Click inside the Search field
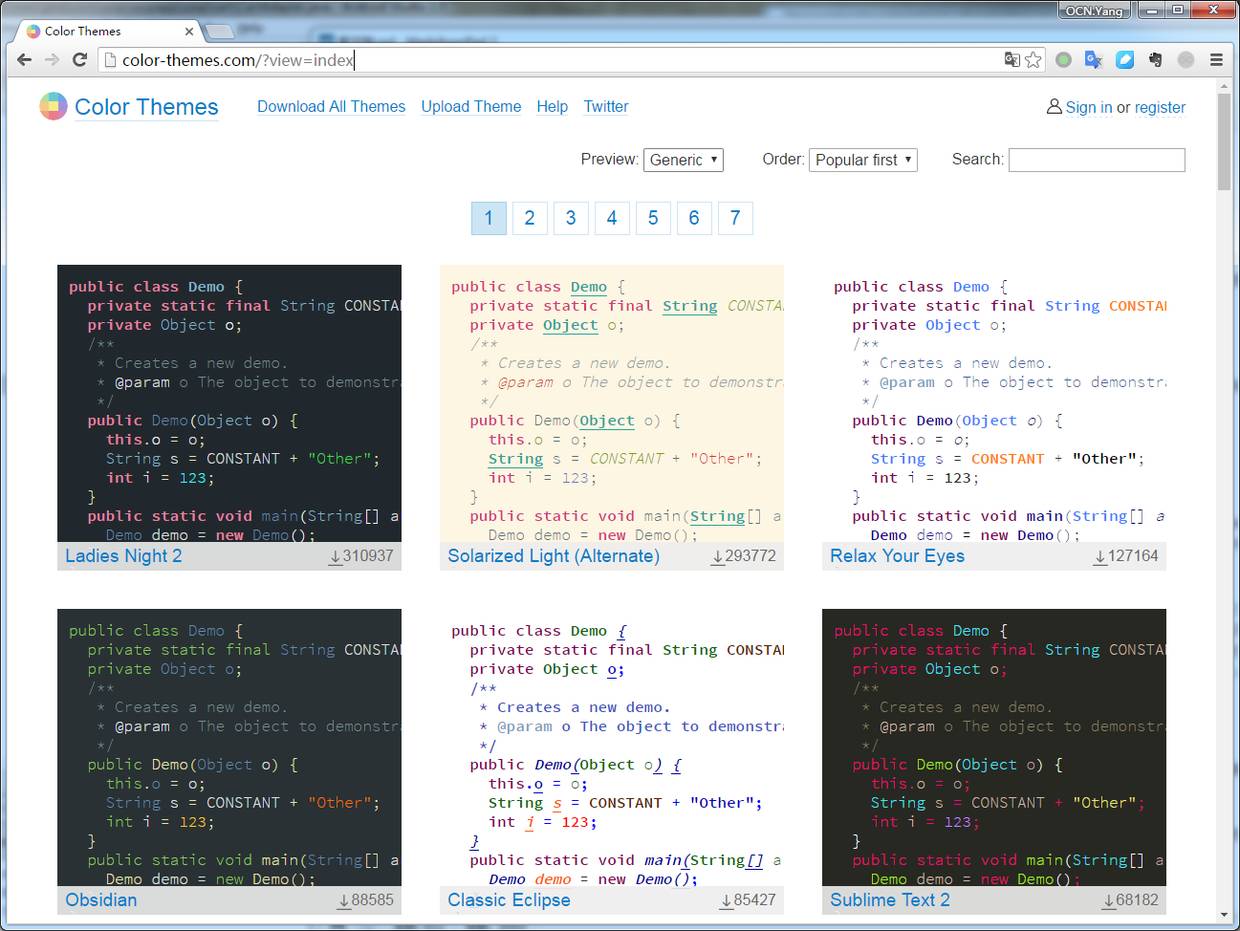The image size is (1240, 931). (1096, 159)
